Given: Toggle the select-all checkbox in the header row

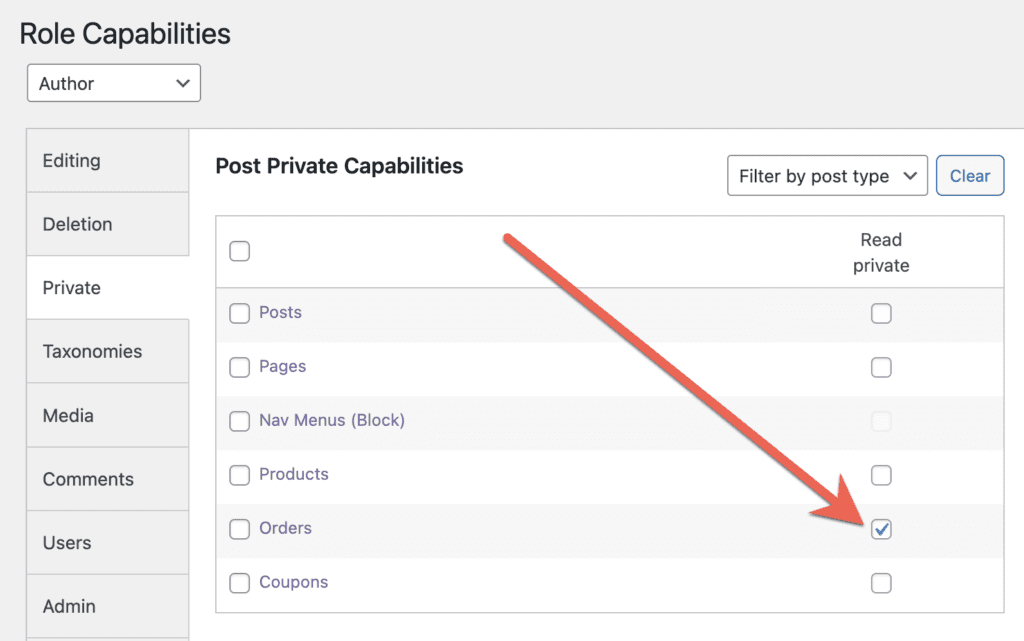Looking at the screenshot, I should tap(239, 251).
